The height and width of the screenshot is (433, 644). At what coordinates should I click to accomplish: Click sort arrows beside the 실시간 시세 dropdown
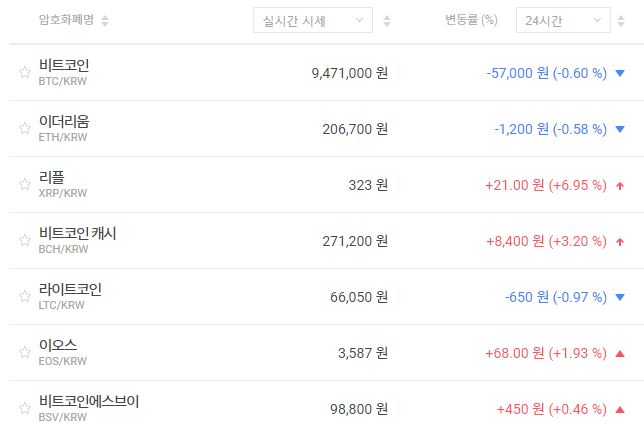coord(387,20)
